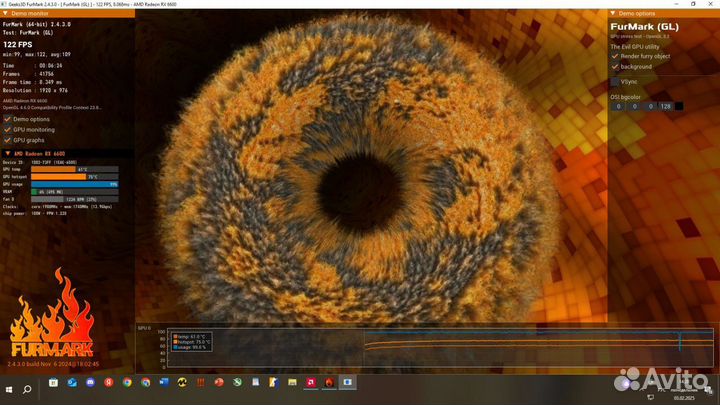Screen dimensions: 720x405
Task: Open Microsoft Word from the taskbar
Action: 163,382
